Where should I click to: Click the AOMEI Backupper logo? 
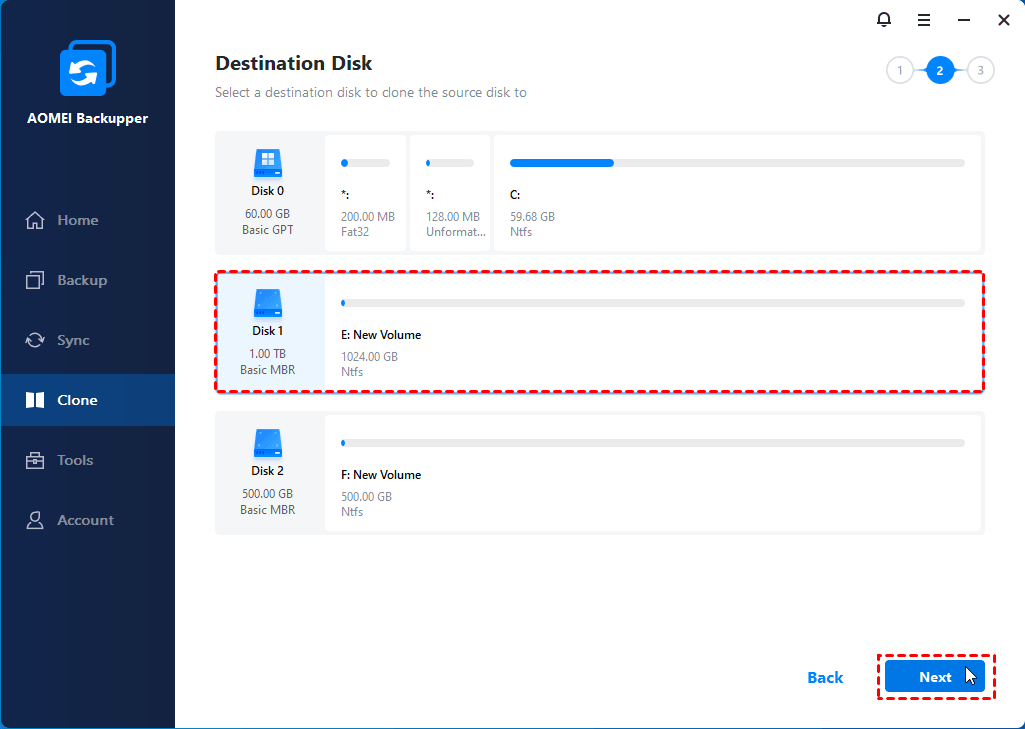[88, 68]
